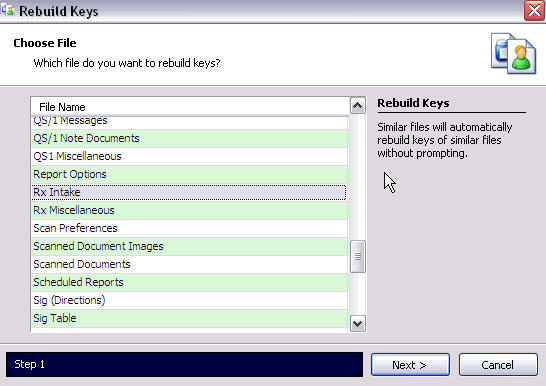The width and height of the screenshot is (546, 386).
Task: Click the database user file icon
Action: point(513,53)
